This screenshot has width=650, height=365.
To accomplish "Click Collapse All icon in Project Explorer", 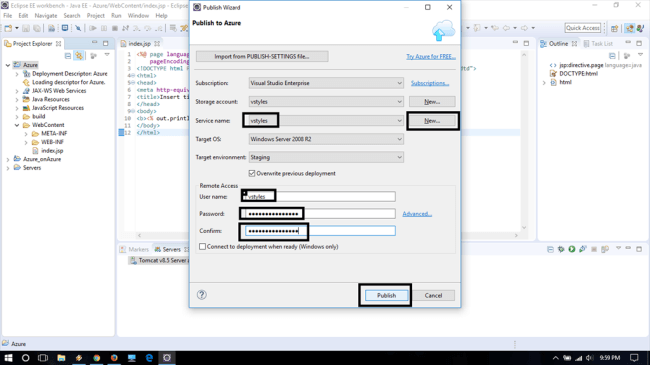I will tap(68, 55).
